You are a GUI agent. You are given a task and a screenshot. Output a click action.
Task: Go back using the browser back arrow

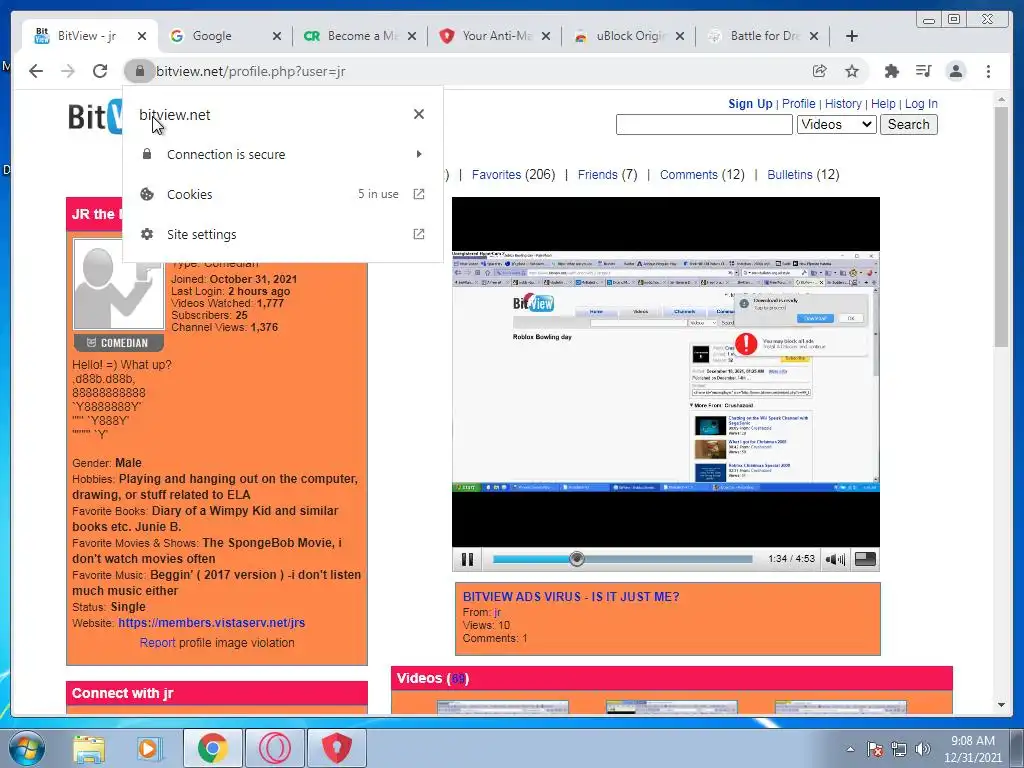tap(36, 71)
